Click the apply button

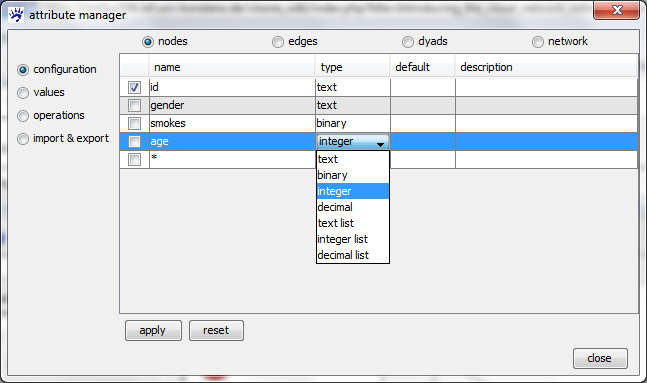pyautogui.click(x=153, y=331)
